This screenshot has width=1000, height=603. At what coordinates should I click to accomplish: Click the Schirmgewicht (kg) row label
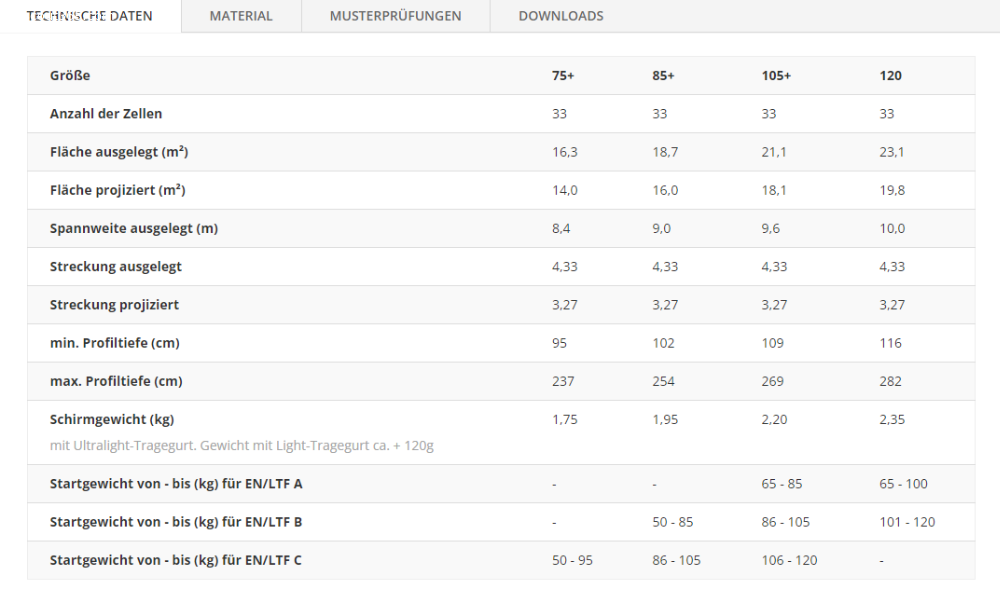point(112,420)
